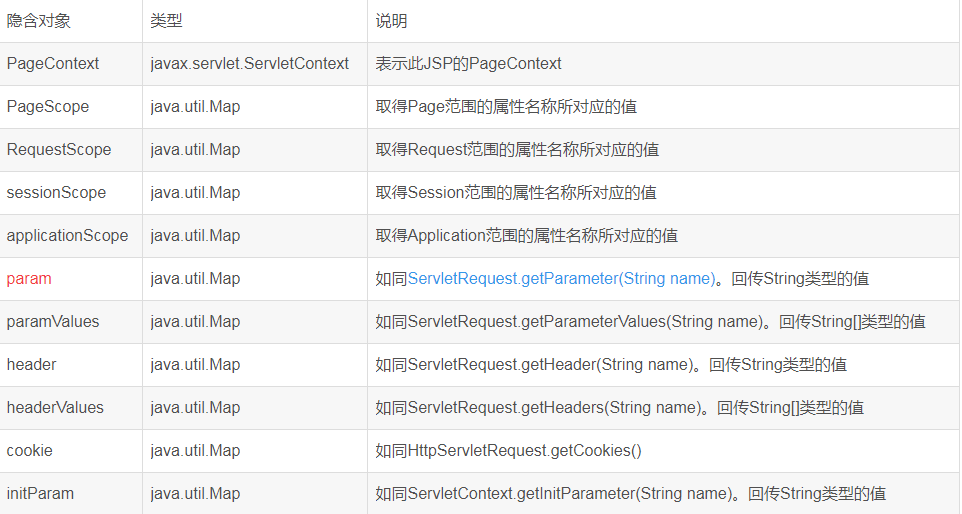Viewport: 962px width, 514px height.
Task: Click the HttpServletRequest.getCookies() description
Action: point(508,451)
